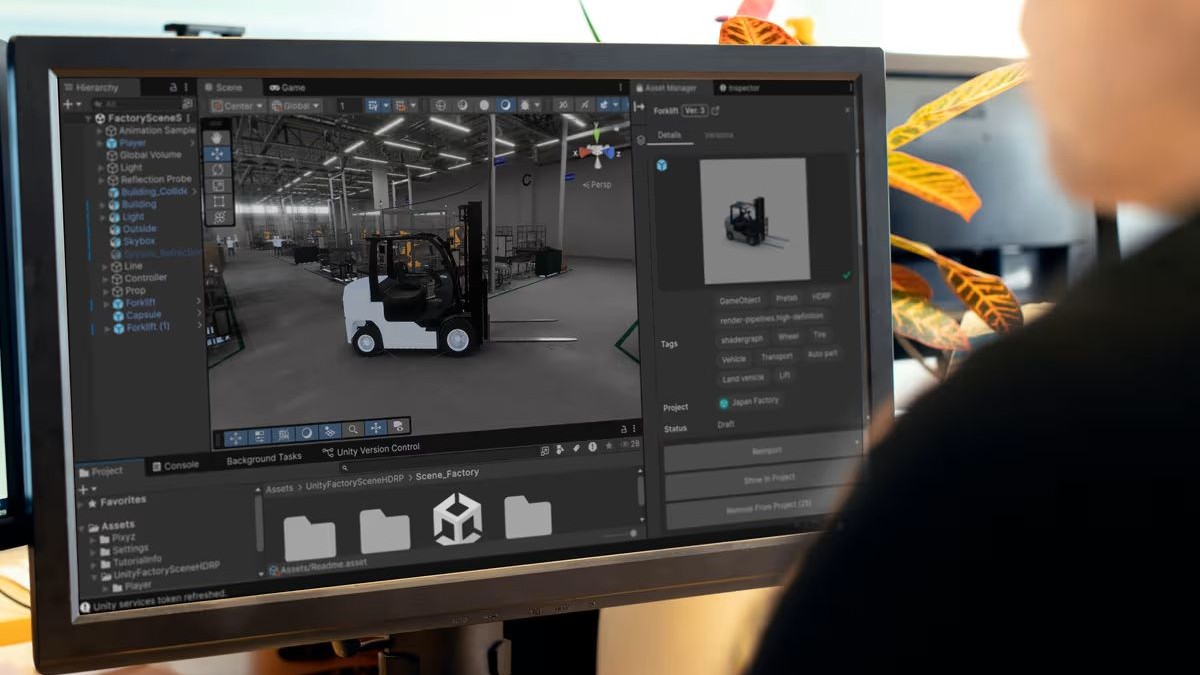The height and width of the screenshot is (675, 1200).
Task: Click the Hierarchy add (+) button
Action: pyautogui.click(x=67, y=103)
